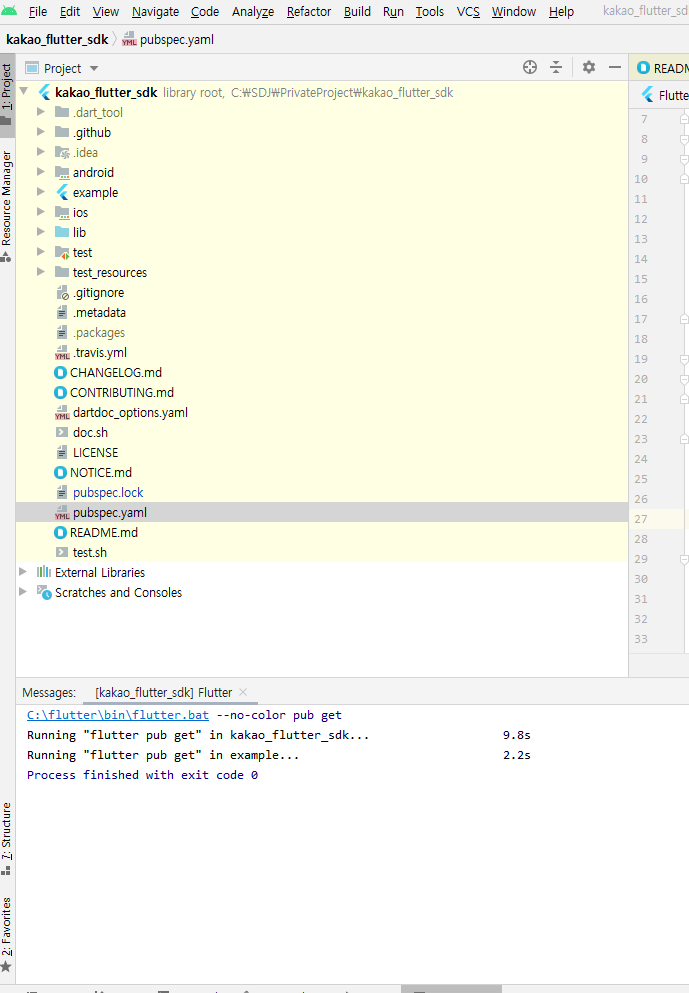689x993 pixels.
Task: Hide the Project panel with minus icon
Action: pyautogui.click(x=615, y=67)
